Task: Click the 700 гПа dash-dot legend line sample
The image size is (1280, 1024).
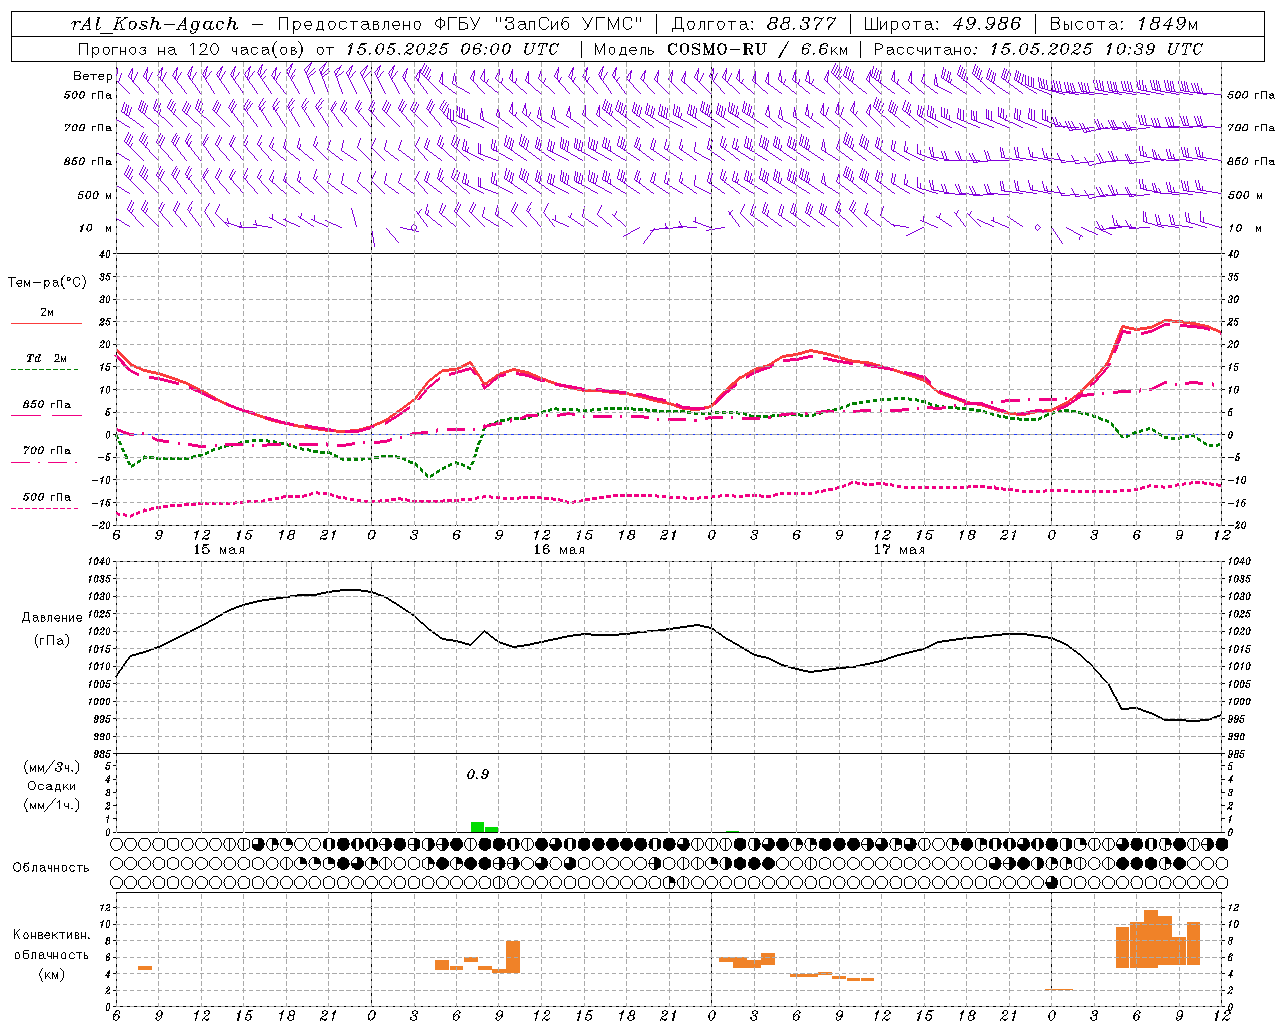Action: point(46,462)
